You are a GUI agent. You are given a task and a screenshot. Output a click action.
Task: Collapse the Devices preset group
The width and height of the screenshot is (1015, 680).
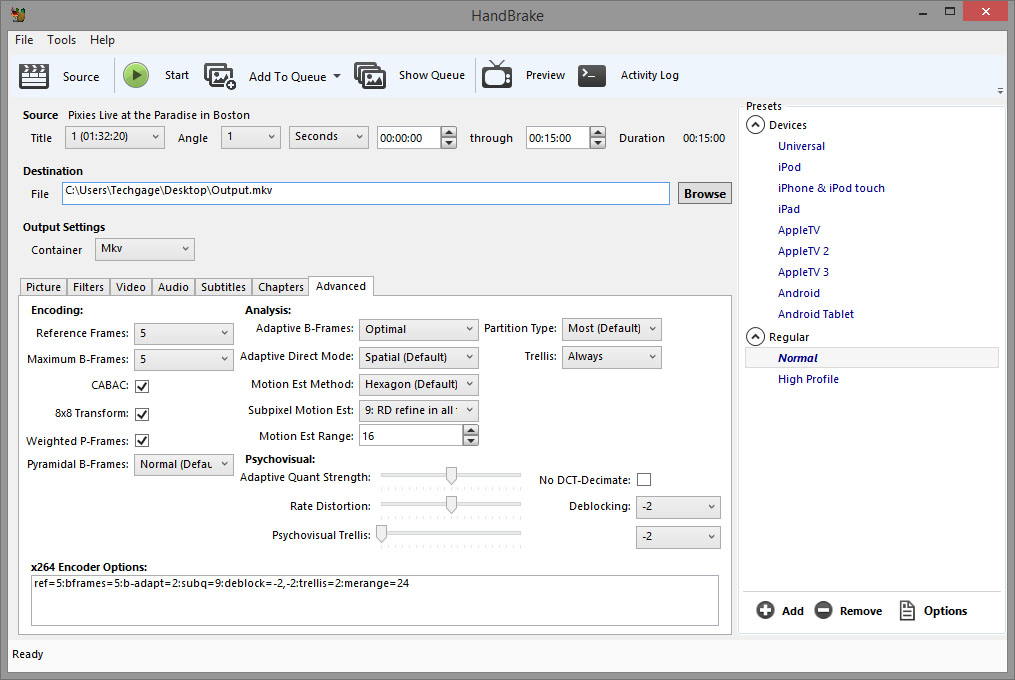755,124
